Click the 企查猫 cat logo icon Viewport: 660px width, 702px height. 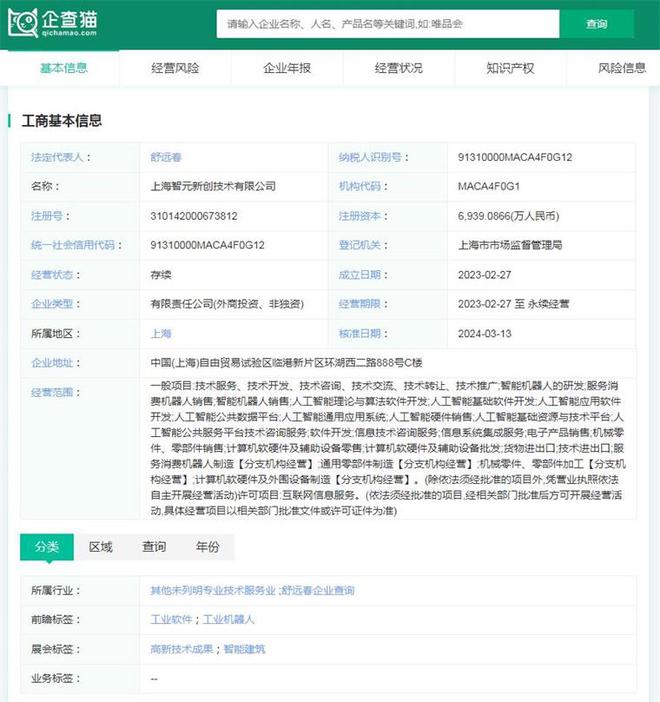[22, 23]
